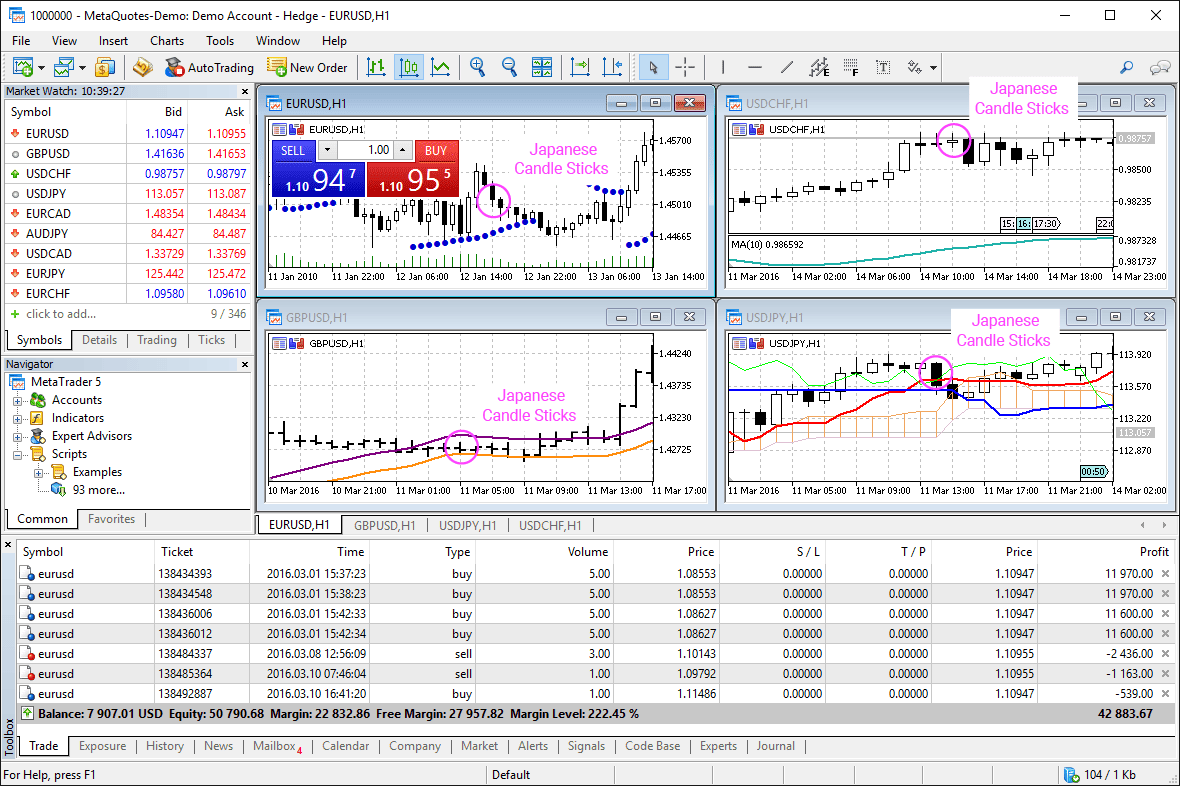Select the trendline drawing tool
Image resolution: width=1180 pixels, height=786 pixels.
coord(787,68)
